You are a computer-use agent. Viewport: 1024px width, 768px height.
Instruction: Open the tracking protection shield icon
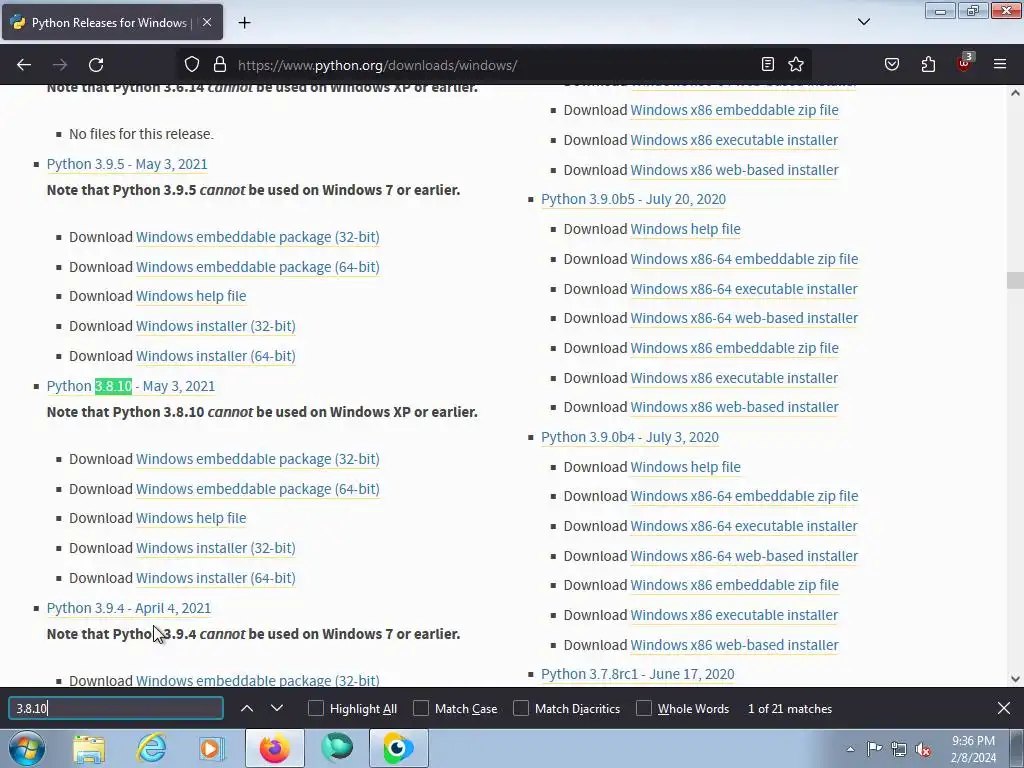coord(191,65)
